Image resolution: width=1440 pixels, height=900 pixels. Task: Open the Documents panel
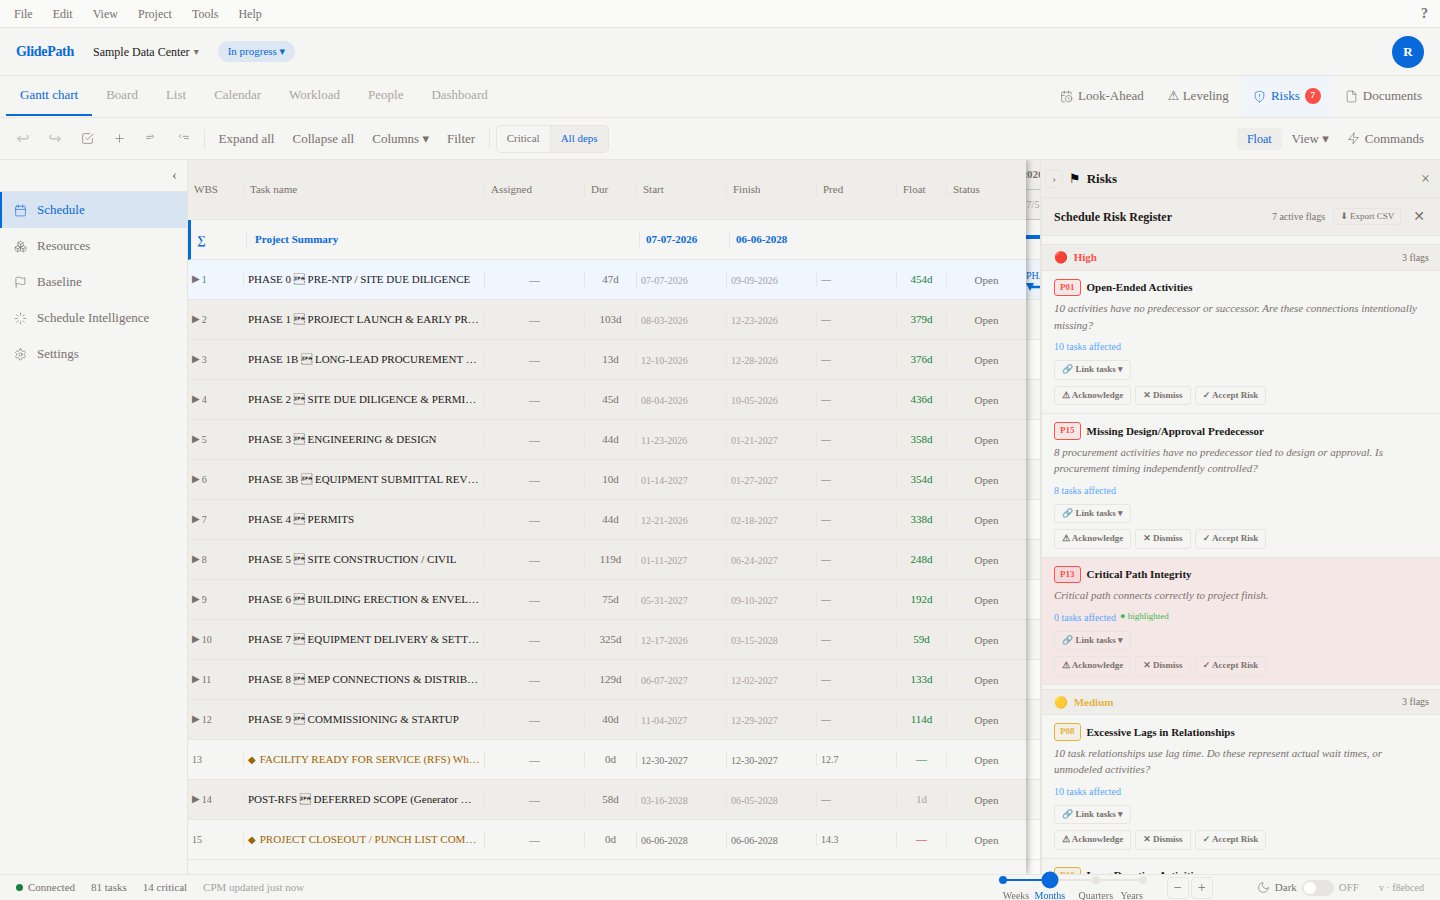(x=1384, y=96)
